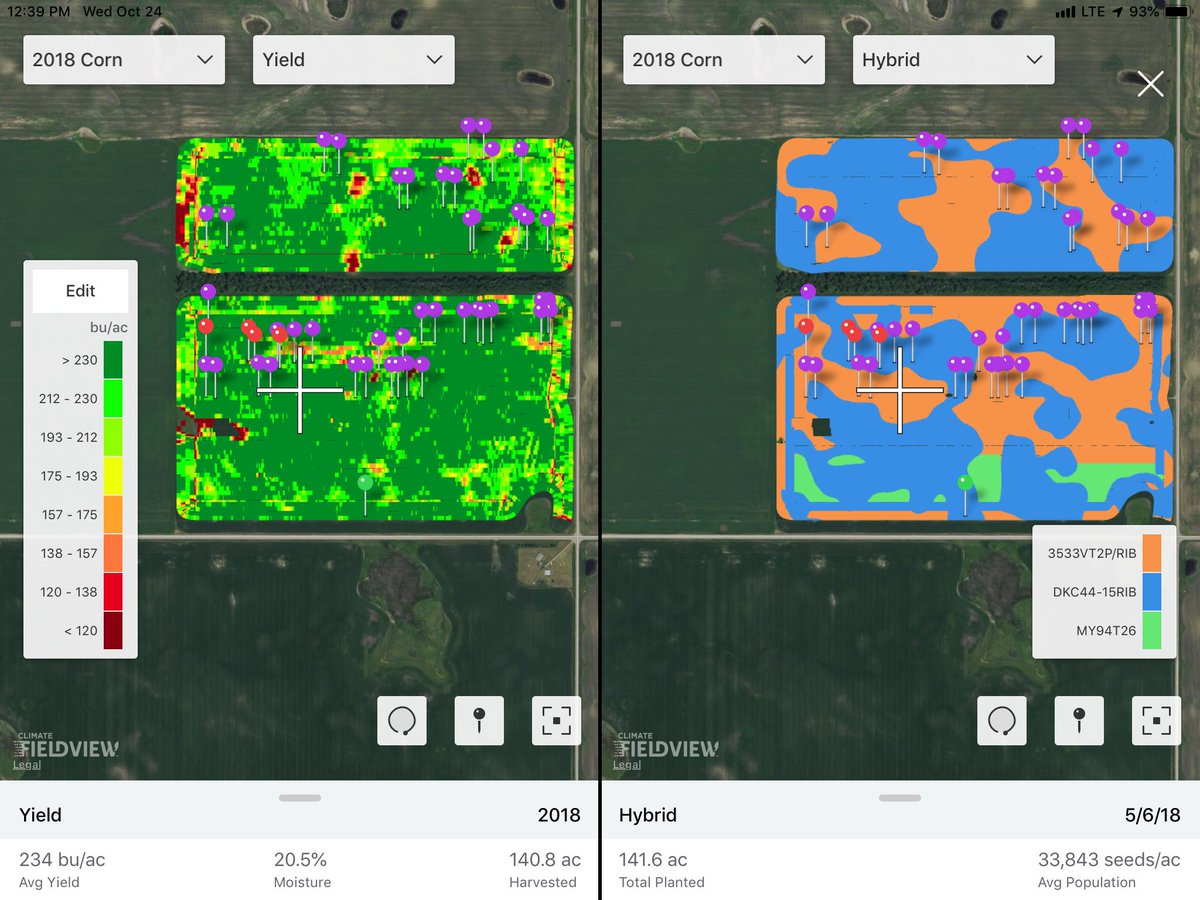The image size is (1200, 900).
Task: Tap the 193 - 212 legend swatch
Action: (113, 437)
